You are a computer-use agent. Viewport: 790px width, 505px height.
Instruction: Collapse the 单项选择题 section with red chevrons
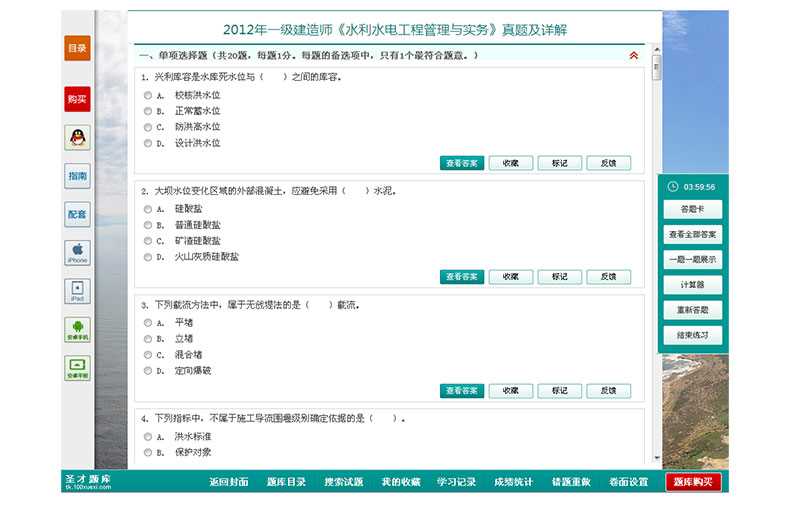633,56
